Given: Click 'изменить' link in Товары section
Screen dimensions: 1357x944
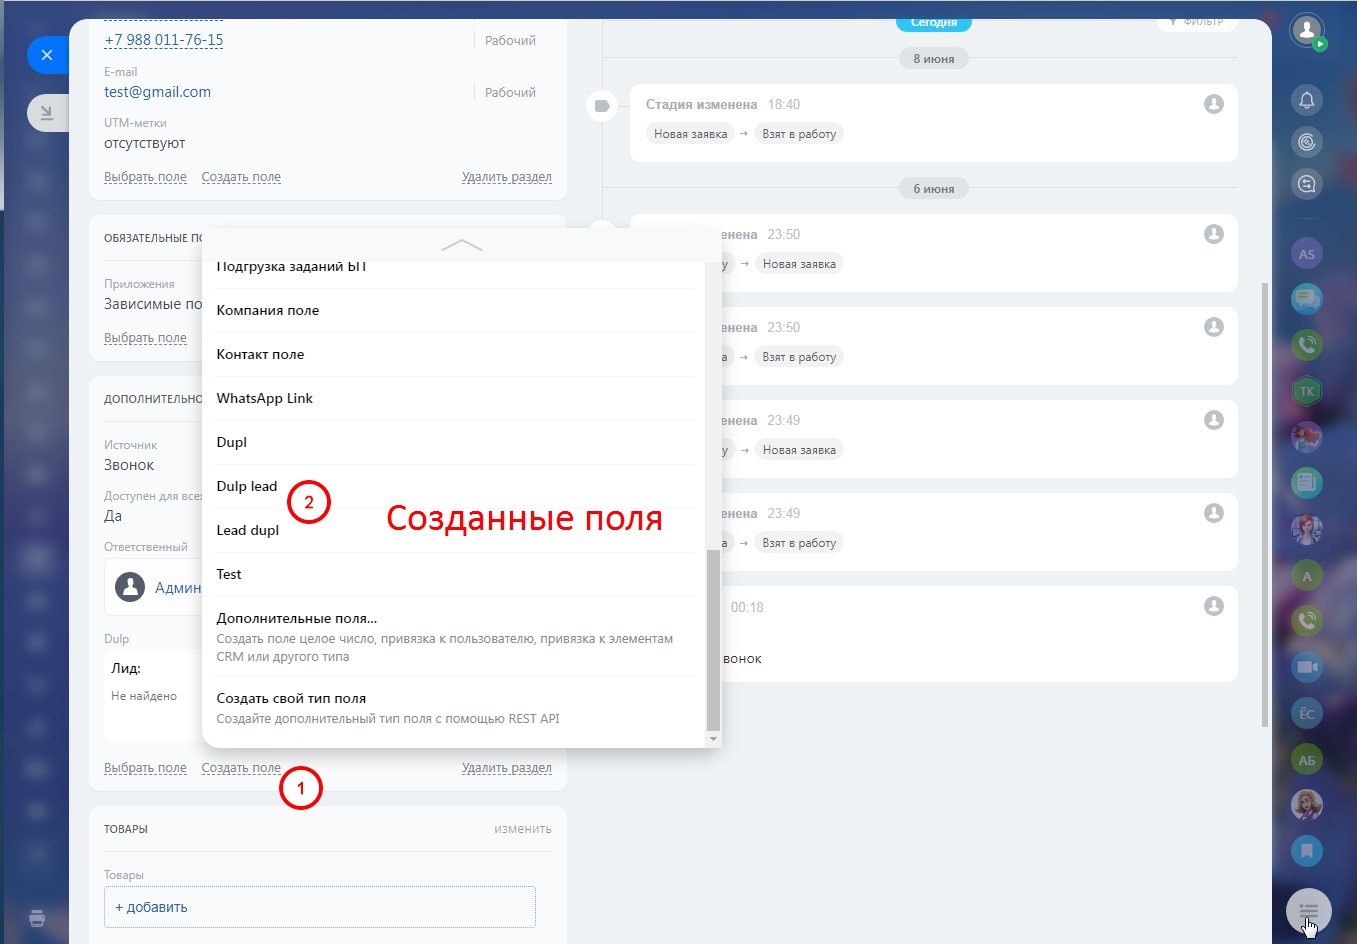Looking at the screenshot, I should tap(522, 829).
